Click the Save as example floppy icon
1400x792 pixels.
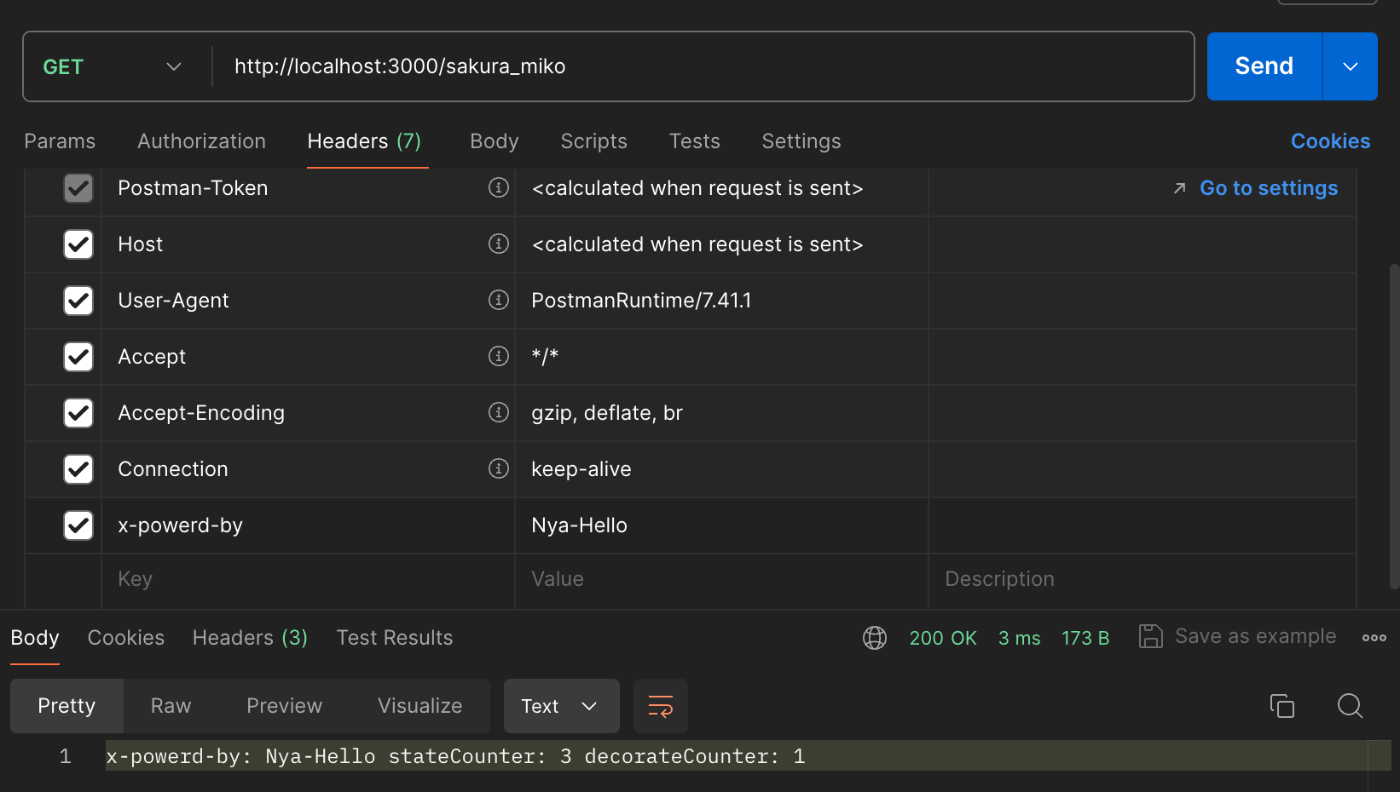1151,636
